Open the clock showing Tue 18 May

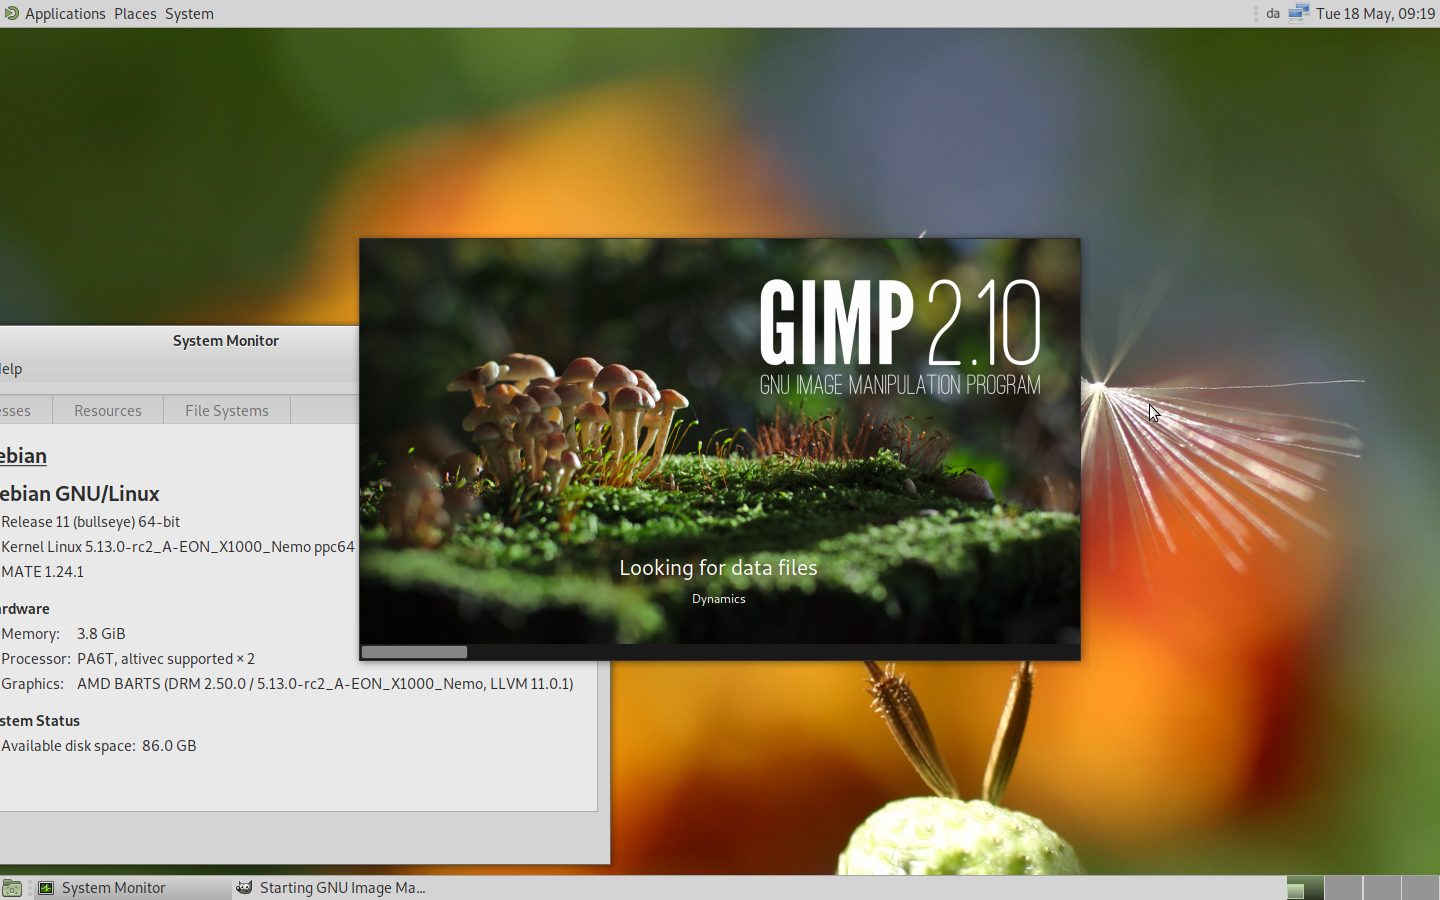pos(1375,13)
